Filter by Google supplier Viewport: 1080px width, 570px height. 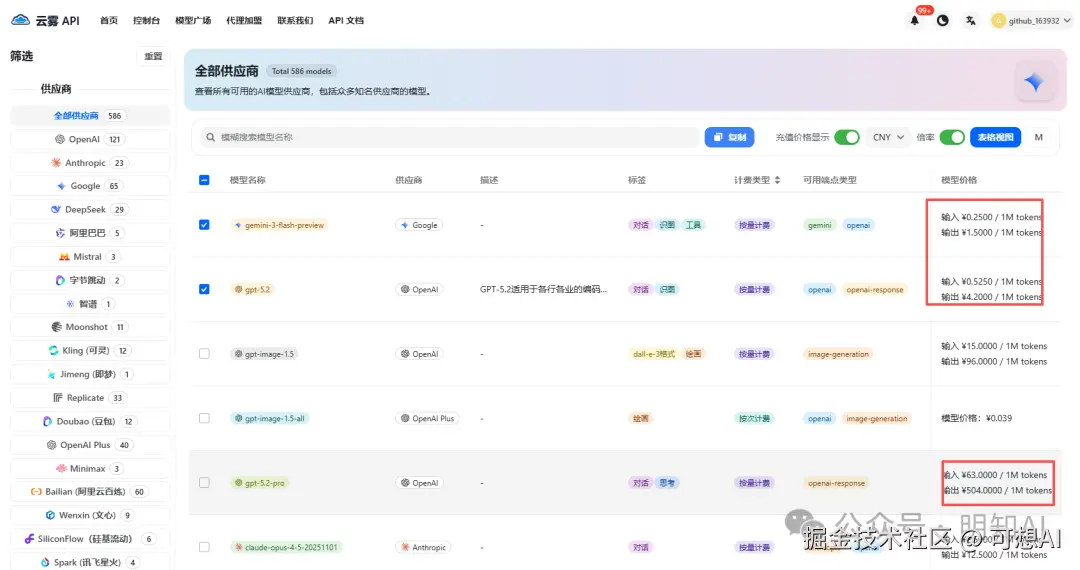90,186
